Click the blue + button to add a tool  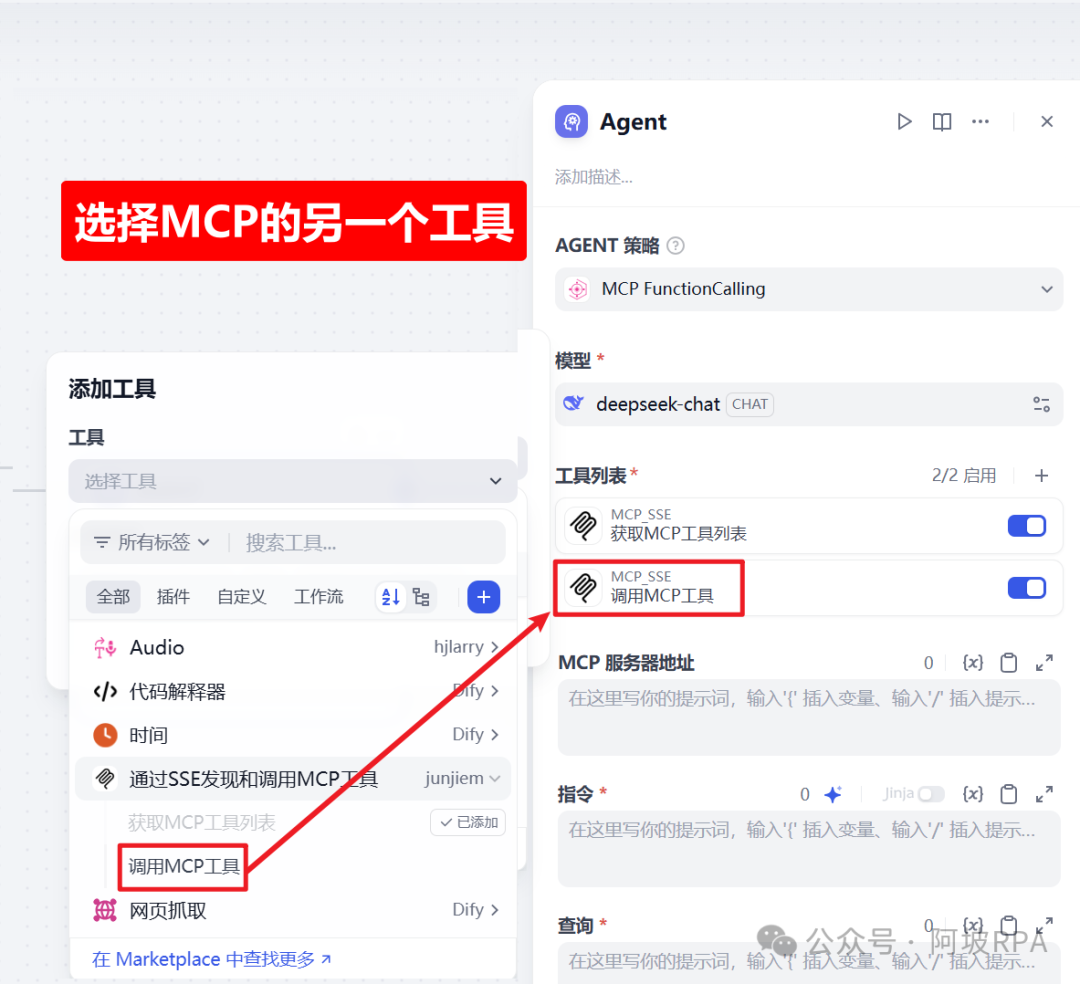tap(483, 596)
